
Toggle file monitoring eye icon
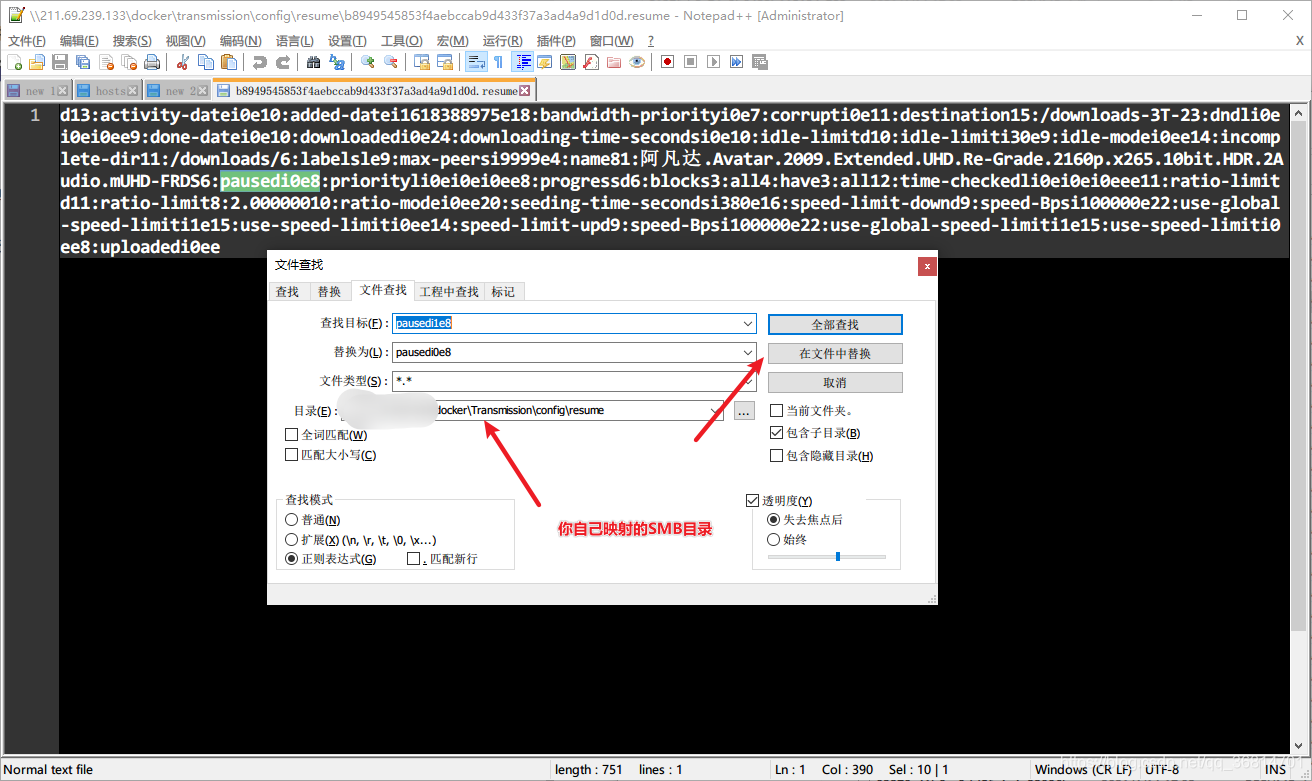pyautogui.click(x=637, y=62)
